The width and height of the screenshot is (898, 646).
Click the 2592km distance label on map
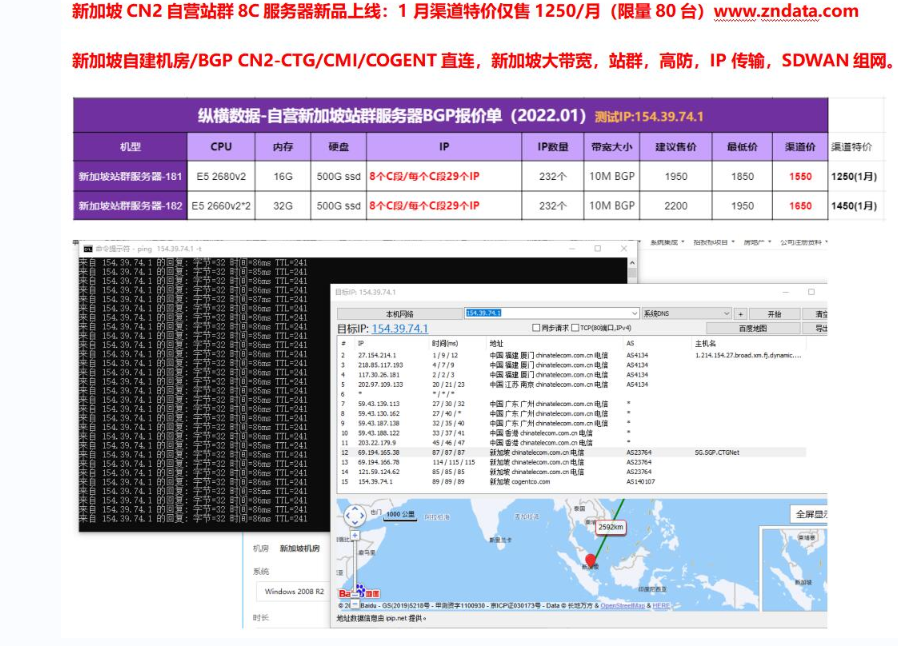click(611, 527)
